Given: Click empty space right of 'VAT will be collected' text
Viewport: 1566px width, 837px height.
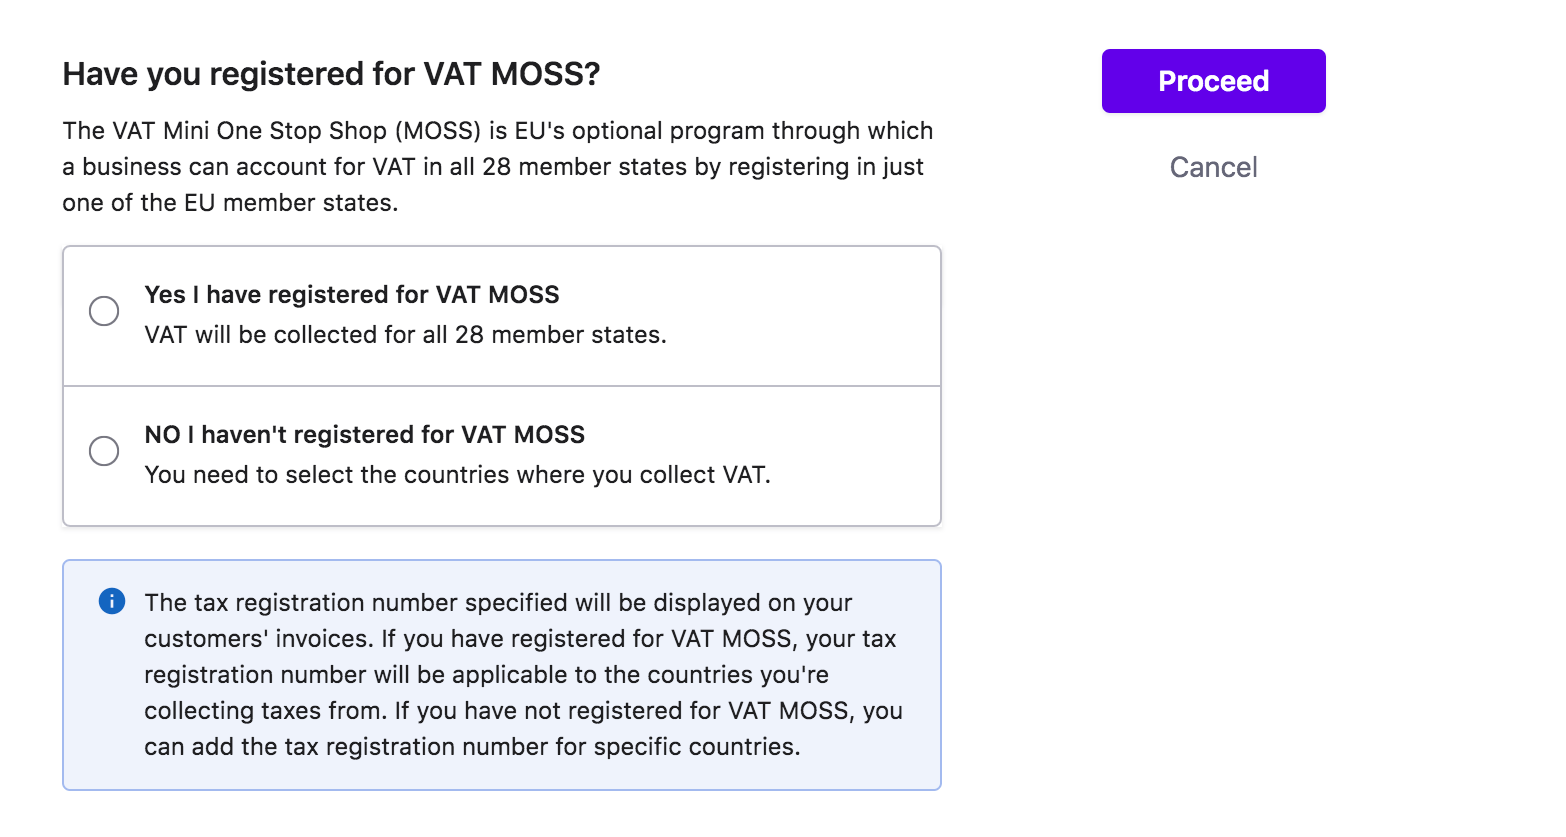Looking at the screenshot, I should click(x=800, y=335).
